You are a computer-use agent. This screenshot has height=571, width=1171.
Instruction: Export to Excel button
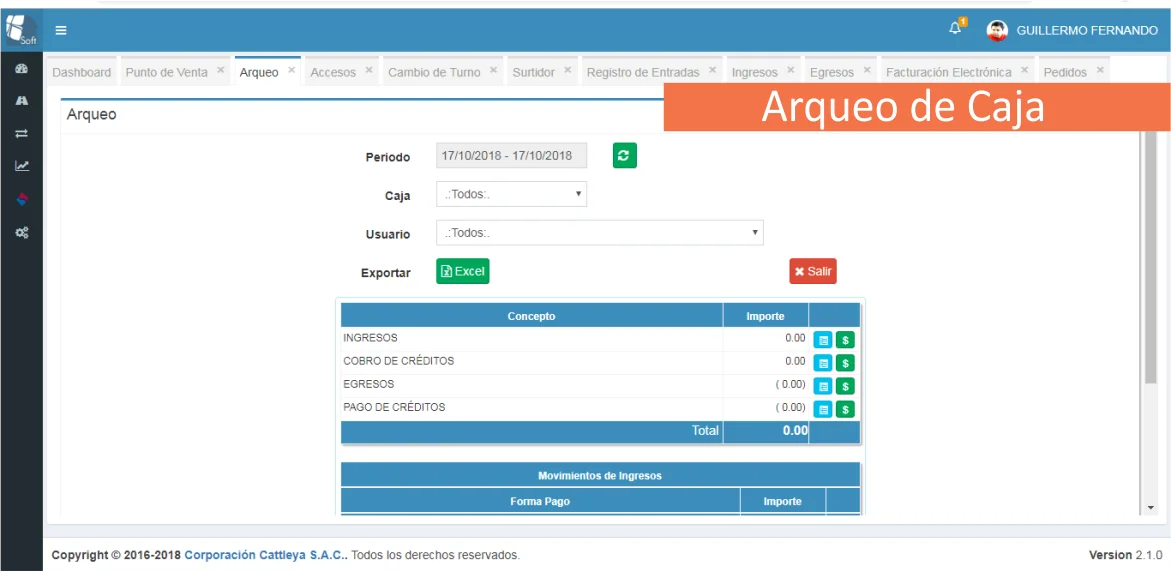click(462, 271)
